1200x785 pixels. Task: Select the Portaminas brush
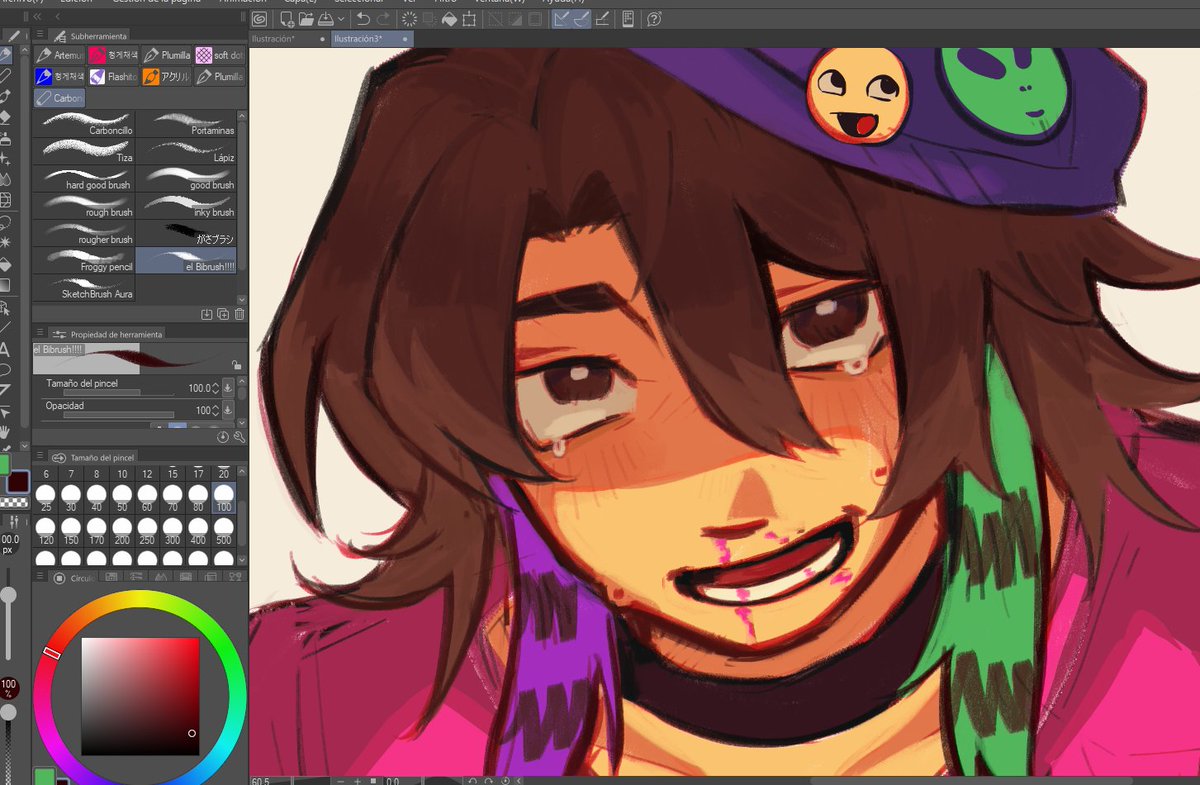point(187,124)
